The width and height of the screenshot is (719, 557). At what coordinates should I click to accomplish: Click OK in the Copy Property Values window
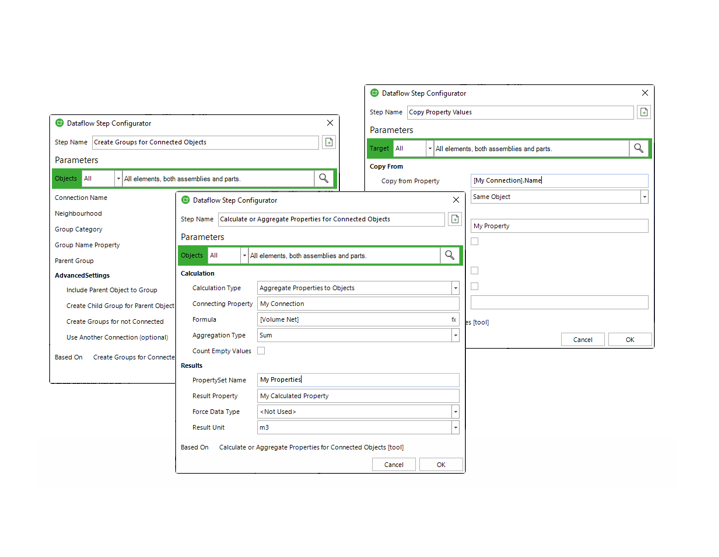[x=630, y=339]
